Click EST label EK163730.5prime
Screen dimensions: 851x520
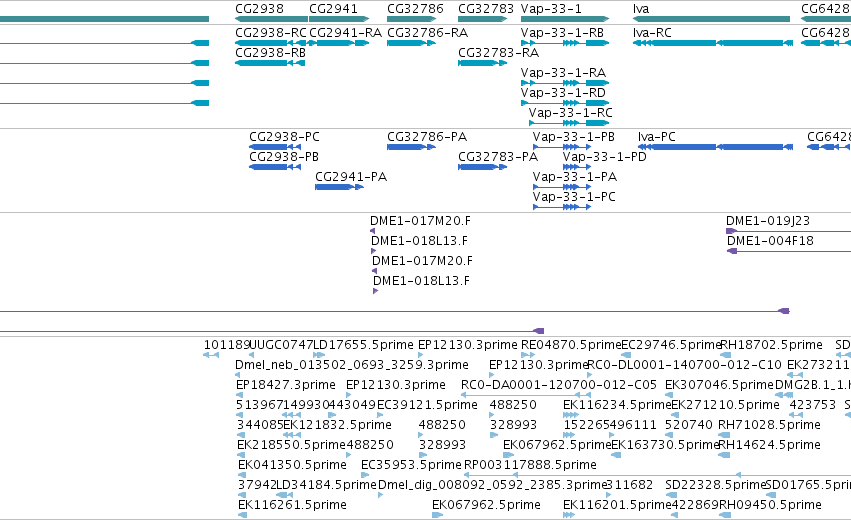665,445
